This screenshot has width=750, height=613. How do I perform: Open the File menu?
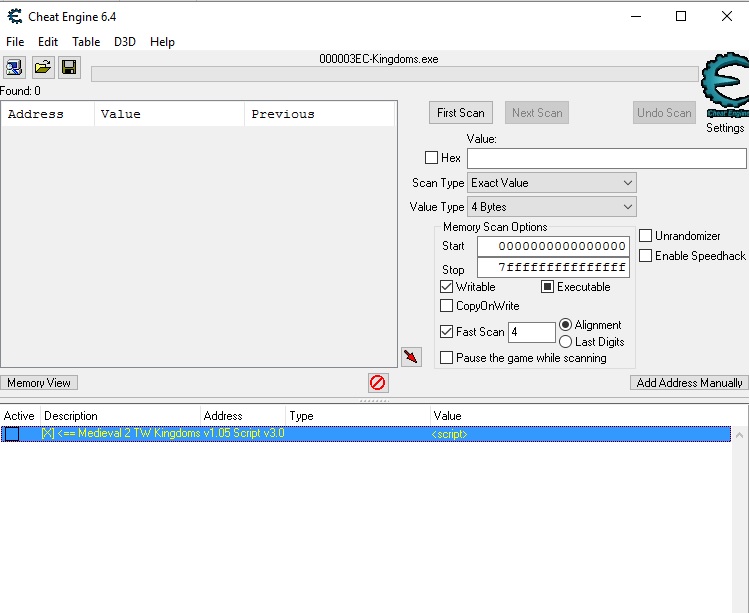pyautogui.click(x=15, y=42)
